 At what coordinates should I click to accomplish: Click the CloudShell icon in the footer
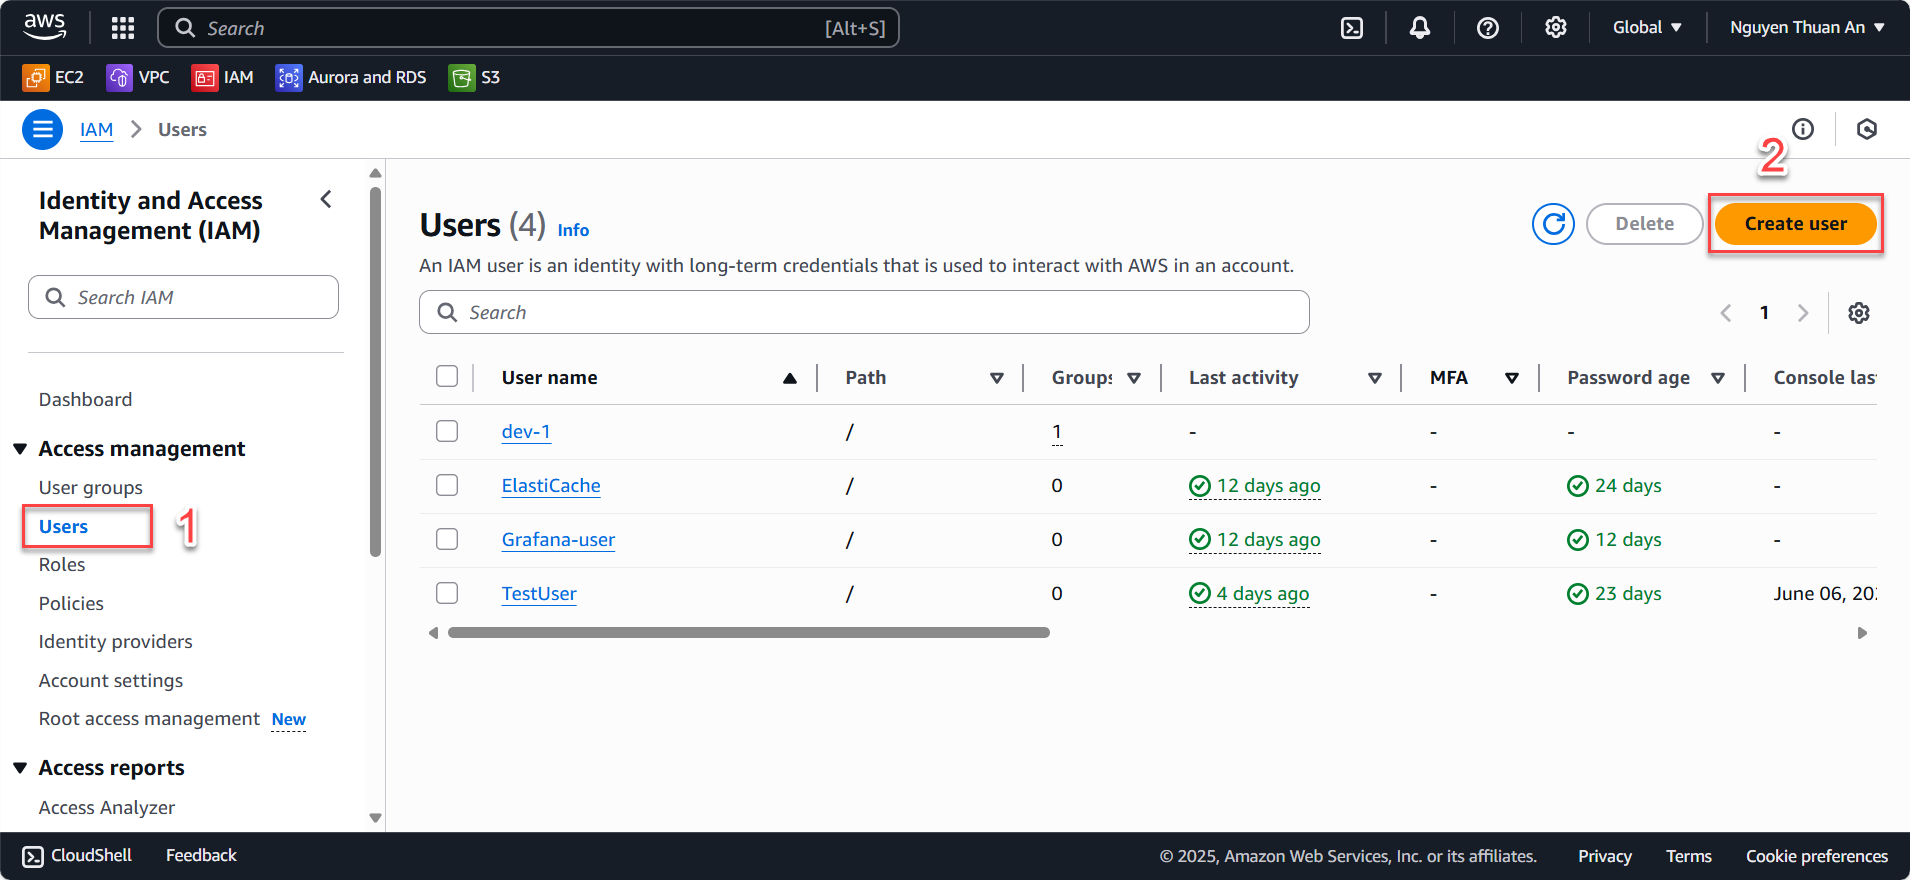point(33,856)
